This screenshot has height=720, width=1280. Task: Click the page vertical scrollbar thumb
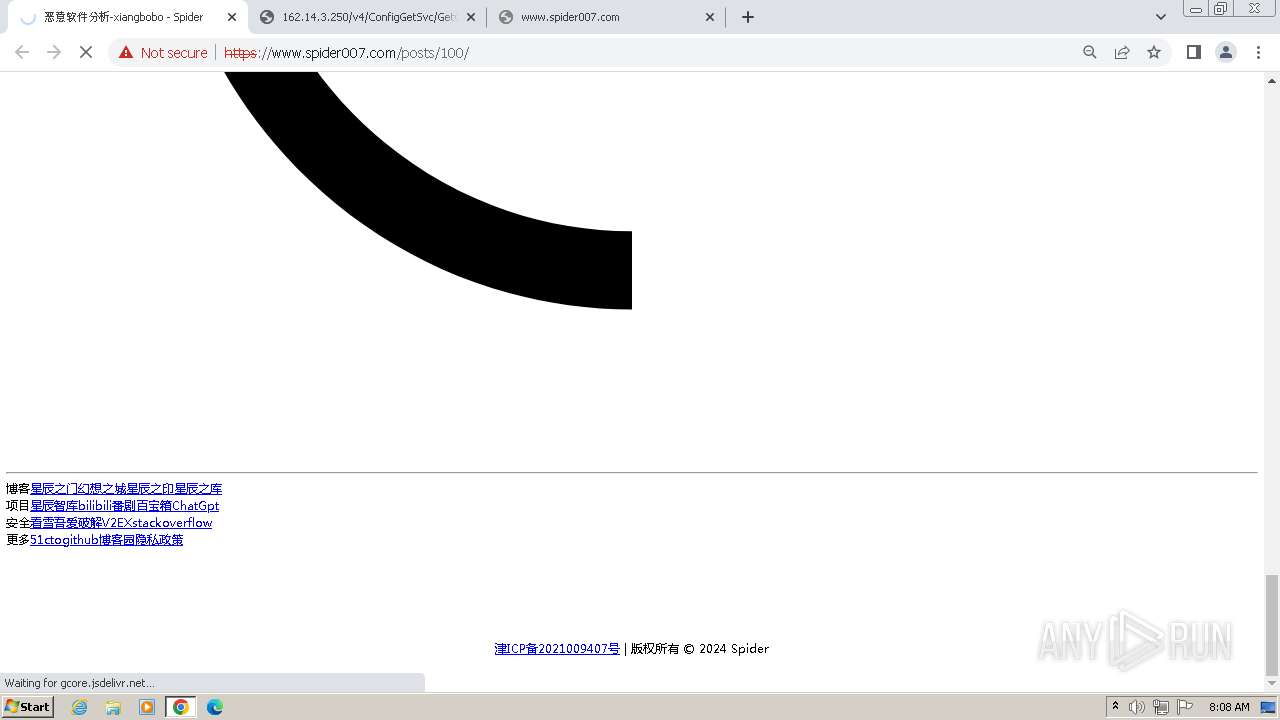(x=1272, y=625)
